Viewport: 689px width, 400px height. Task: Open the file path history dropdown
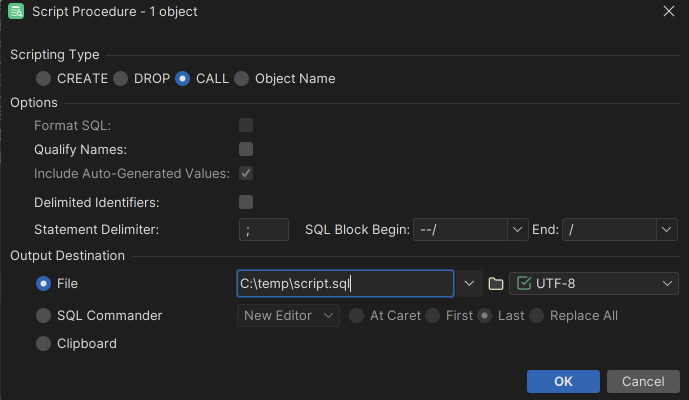tap(468, 284)
